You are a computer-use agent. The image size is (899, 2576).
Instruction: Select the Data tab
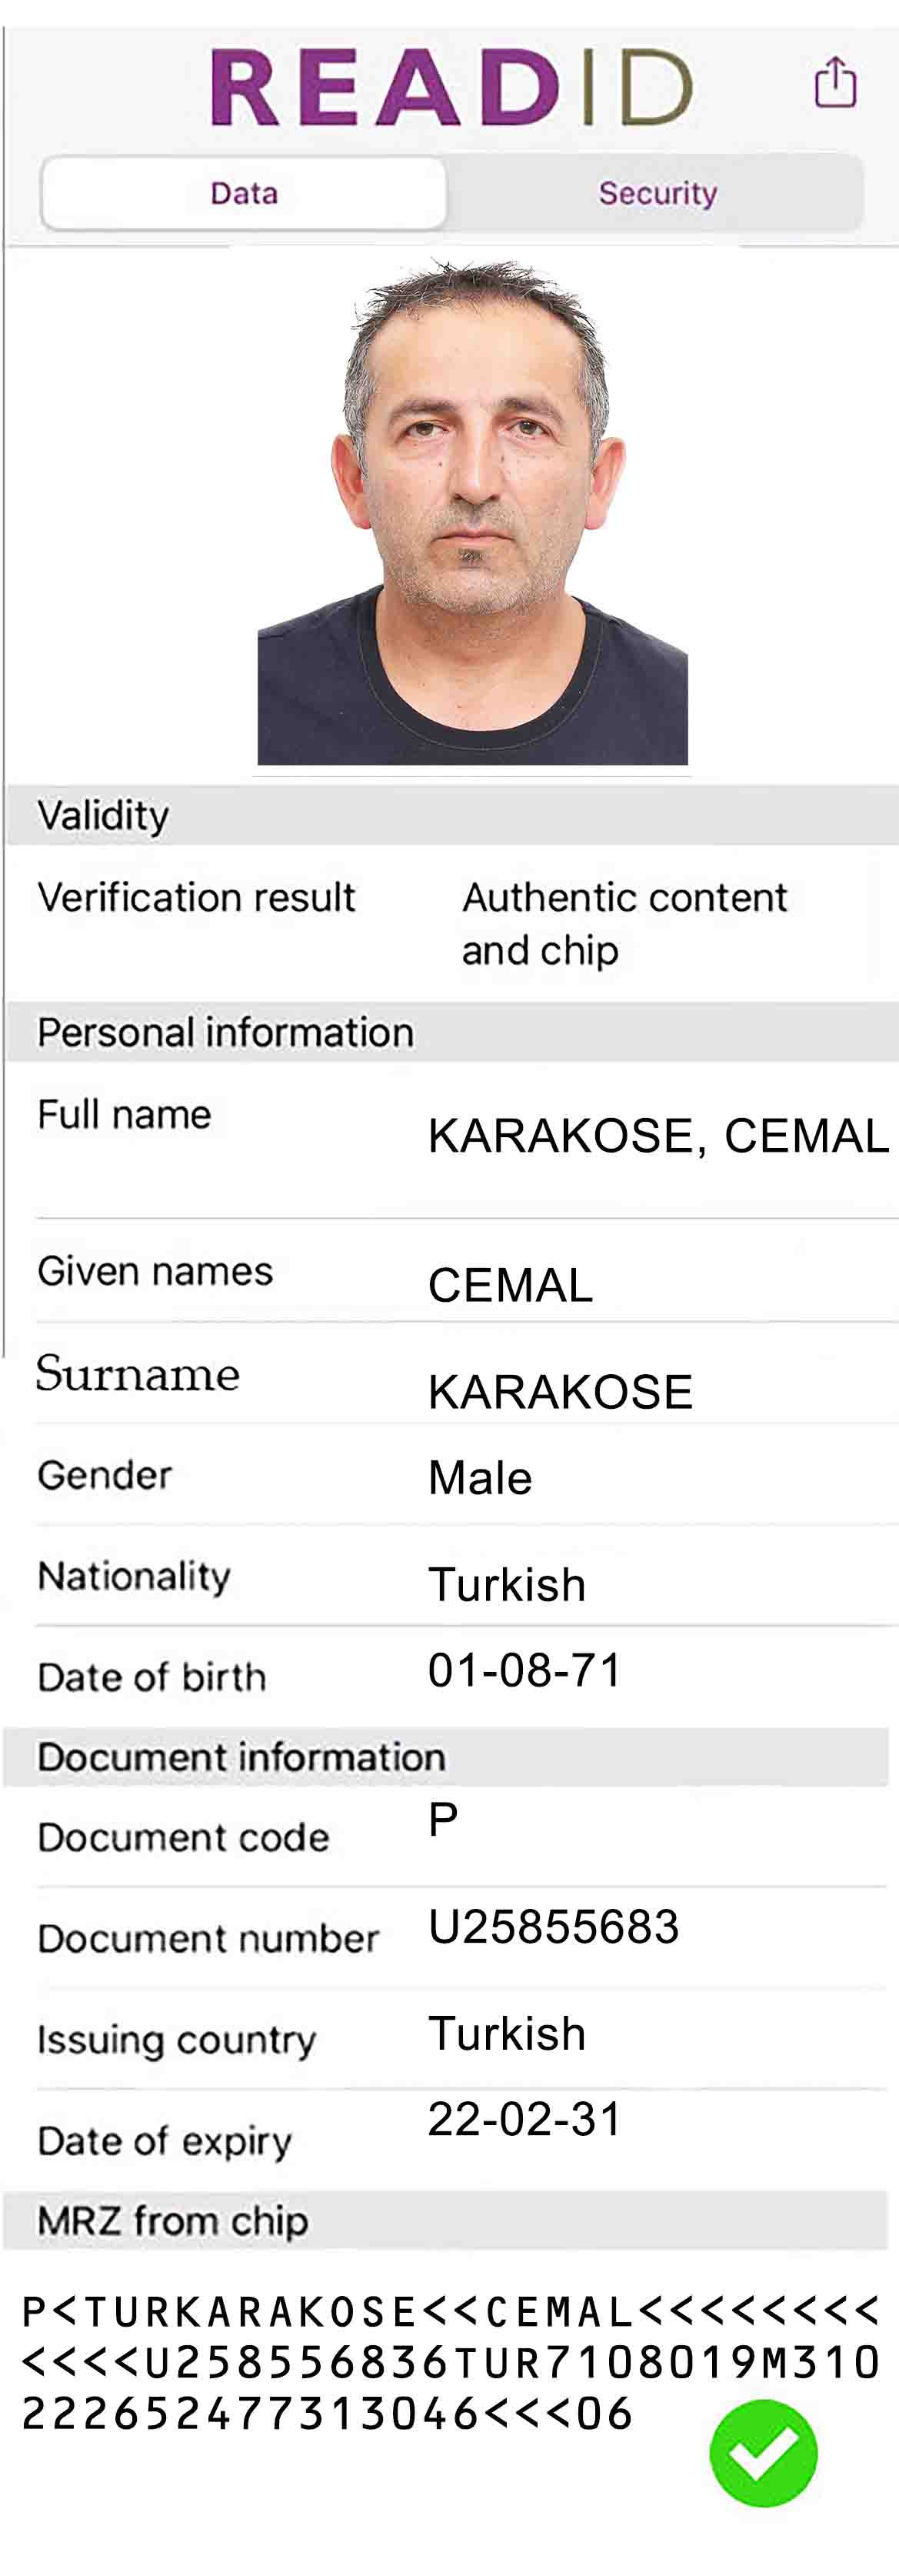pos(244,193)
